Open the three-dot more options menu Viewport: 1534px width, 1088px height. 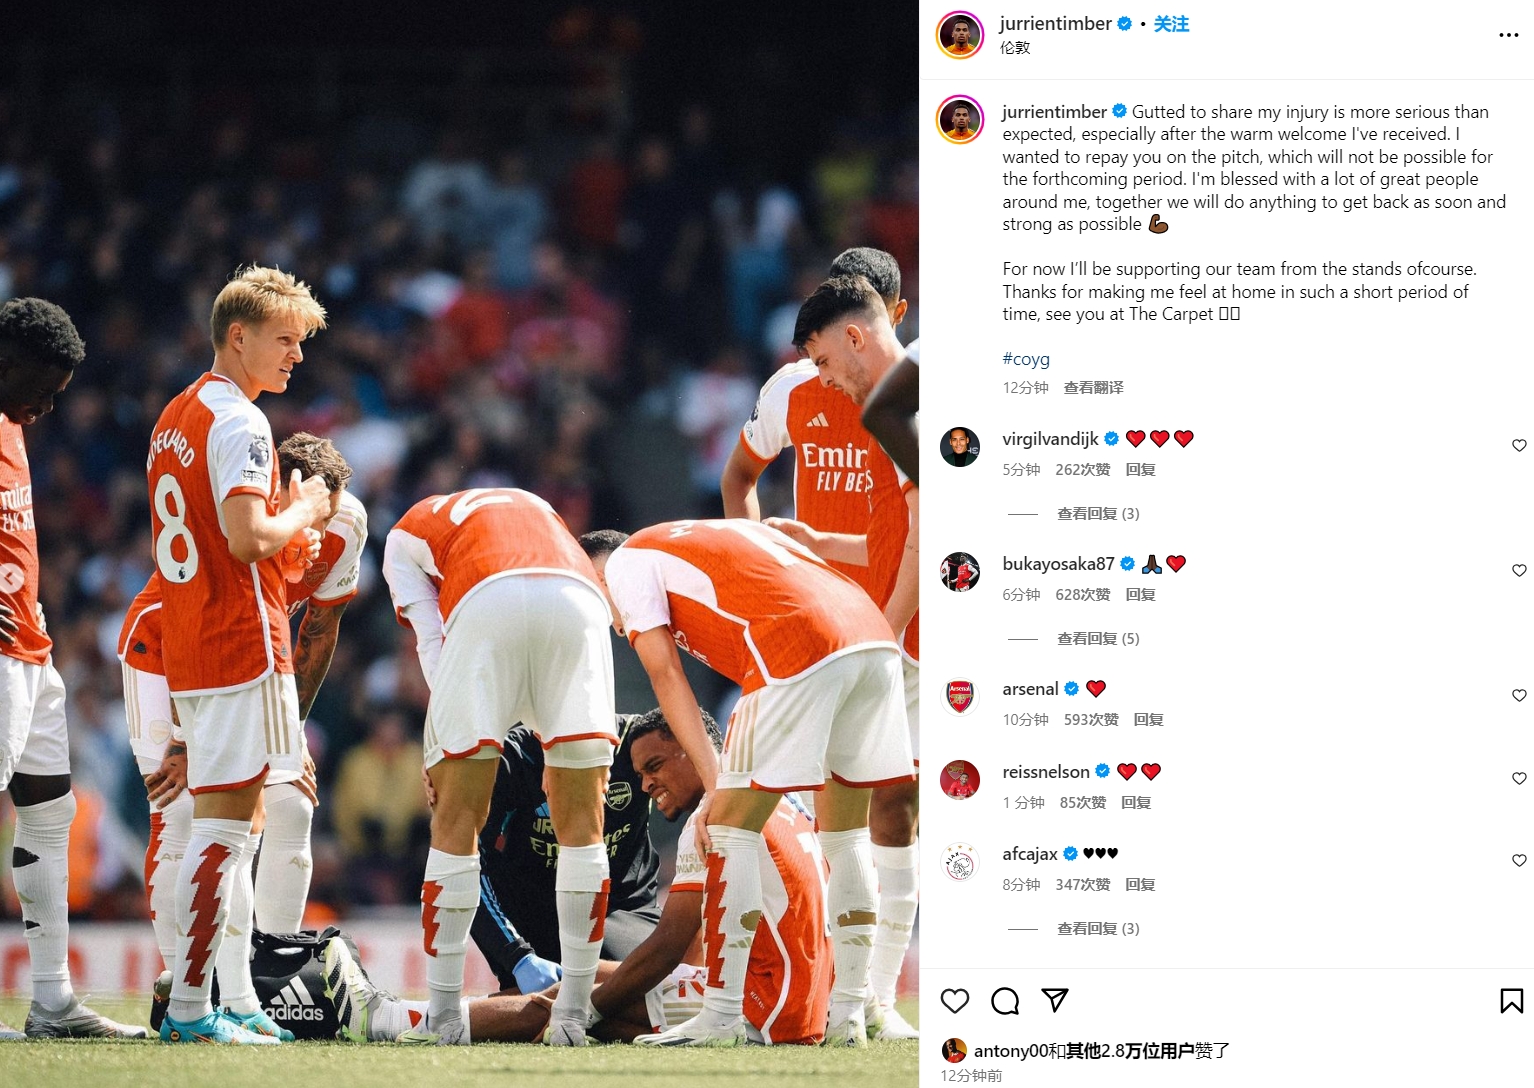tap(1509, 35)
